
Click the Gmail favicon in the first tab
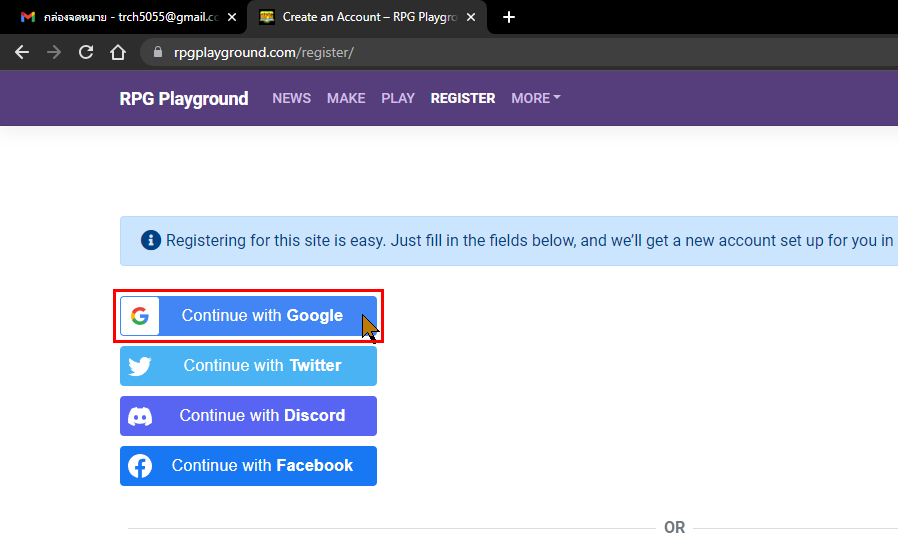(x=27, y=17)
